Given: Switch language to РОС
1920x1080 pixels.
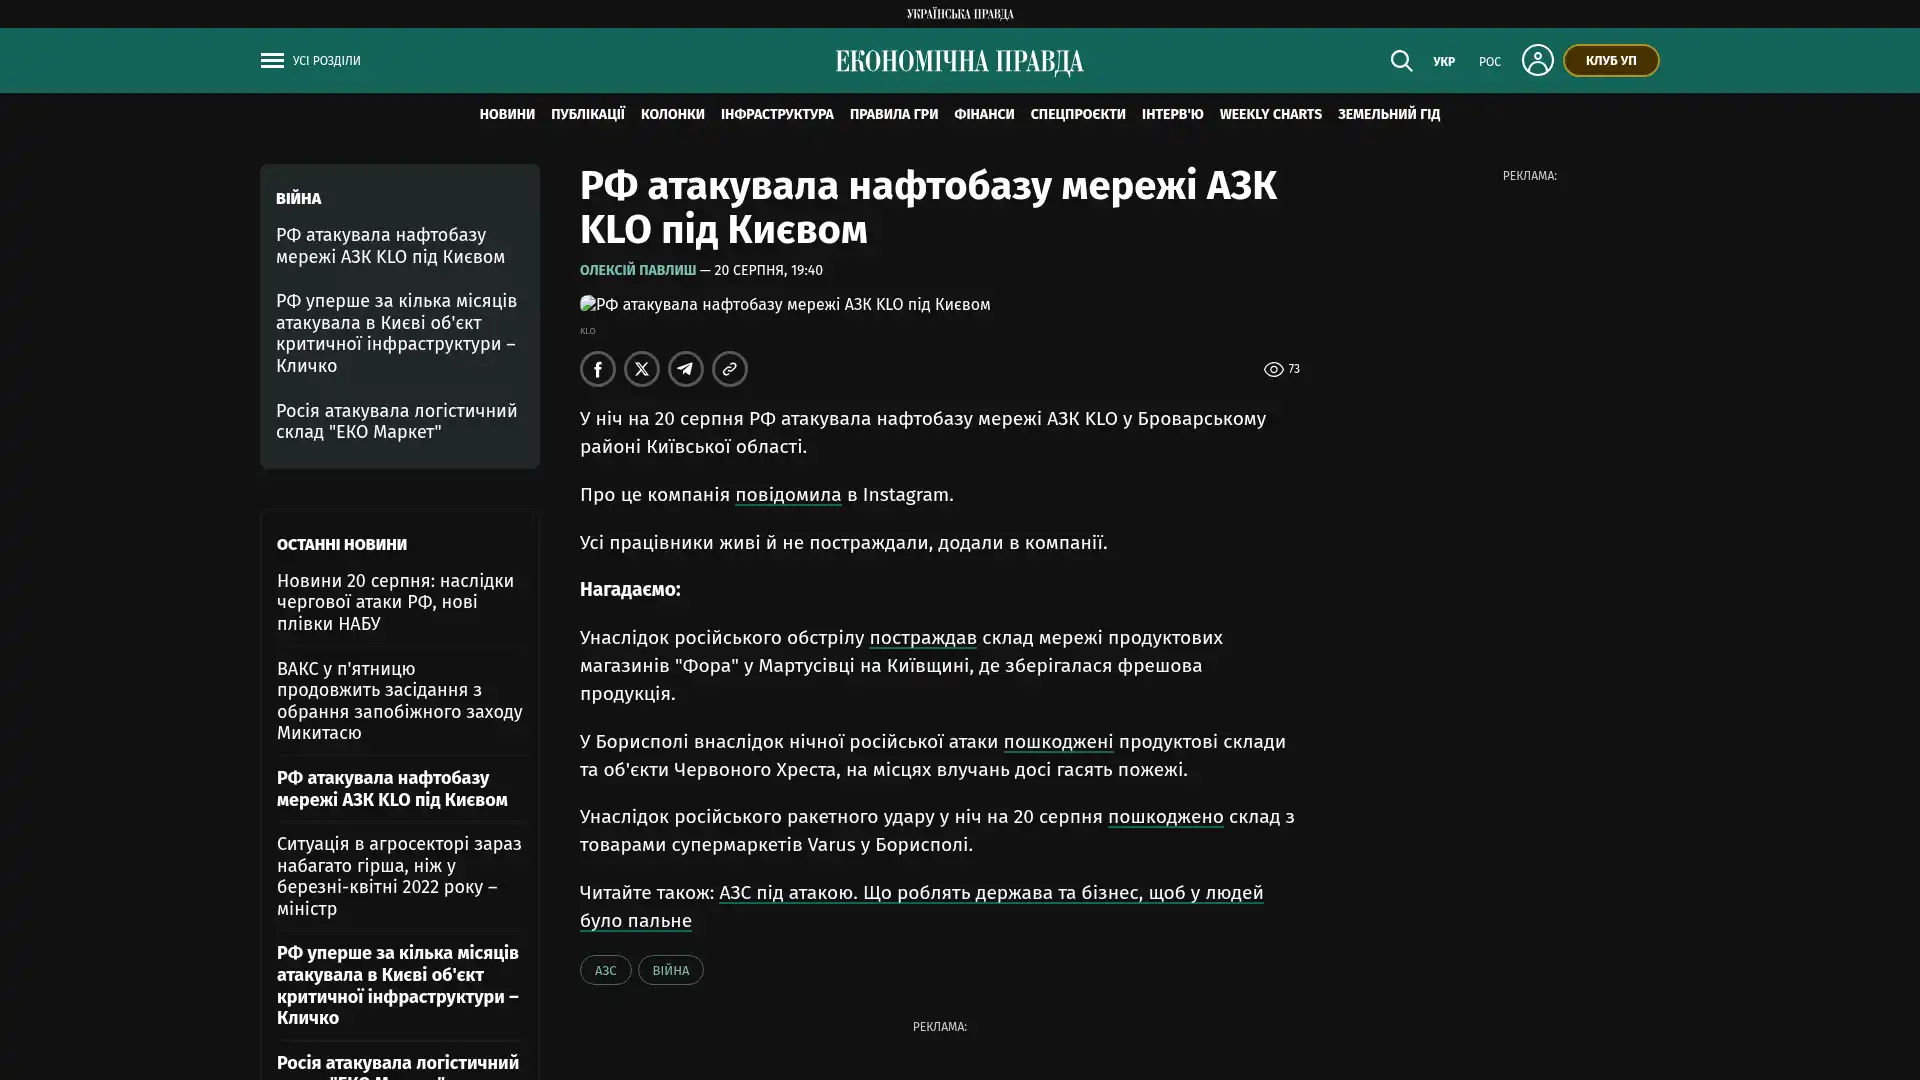Looking at the screenshot, I should [1490, 62].
